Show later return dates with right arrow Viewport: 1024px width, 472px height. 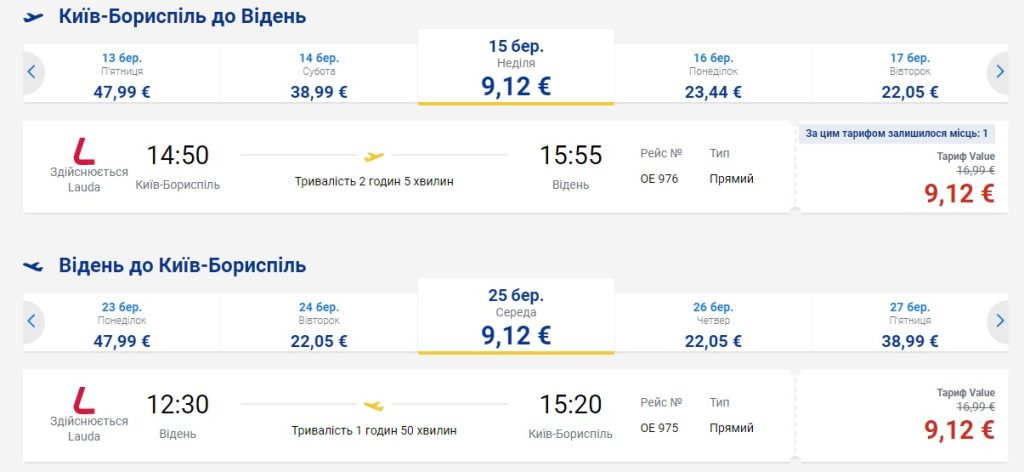tap(999, 320)
